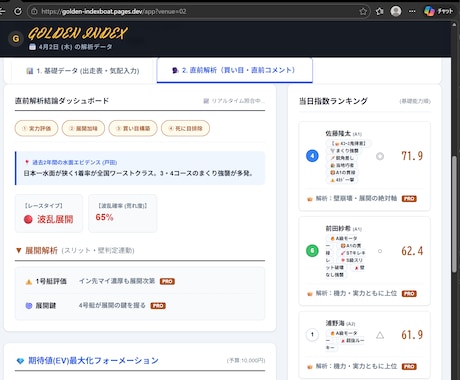Click racer name 浦野海
The image size is (460, 380).
point(335,323)
